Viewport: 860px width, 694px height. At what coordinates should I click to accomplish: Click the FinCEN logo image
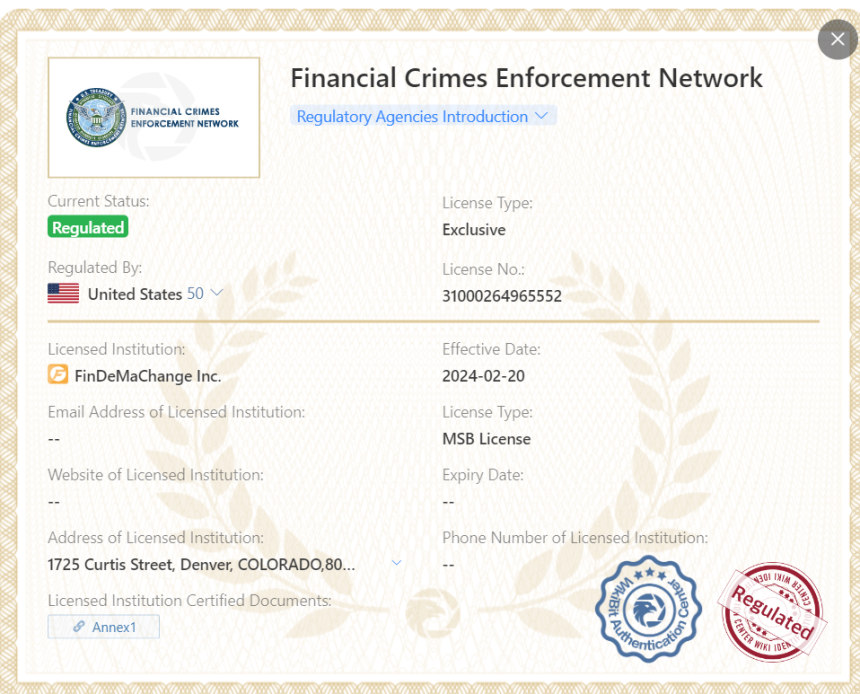[154, 117]
